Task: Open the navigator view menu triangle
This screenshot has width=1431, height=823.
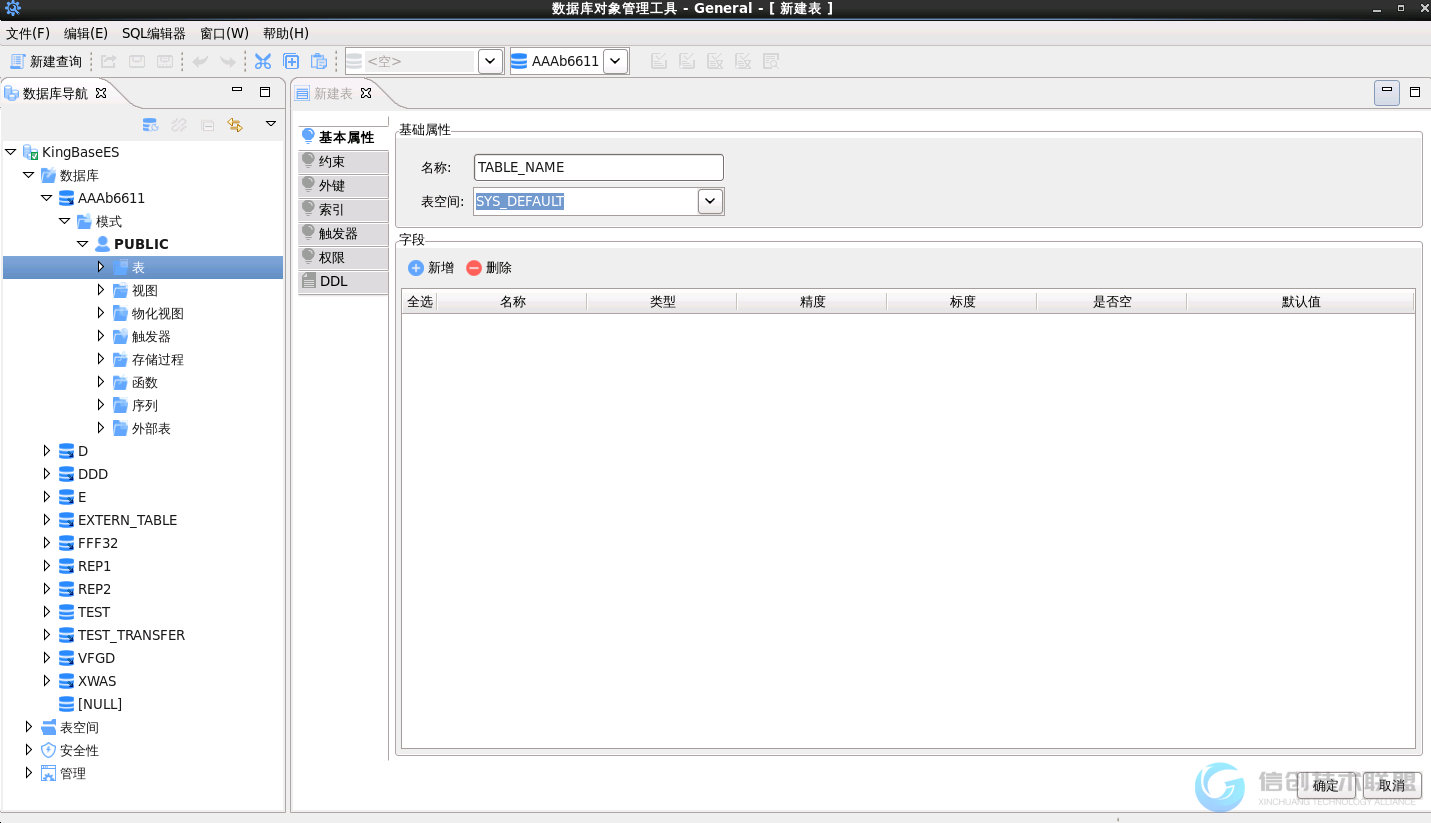Action: [x=270, y=124]
